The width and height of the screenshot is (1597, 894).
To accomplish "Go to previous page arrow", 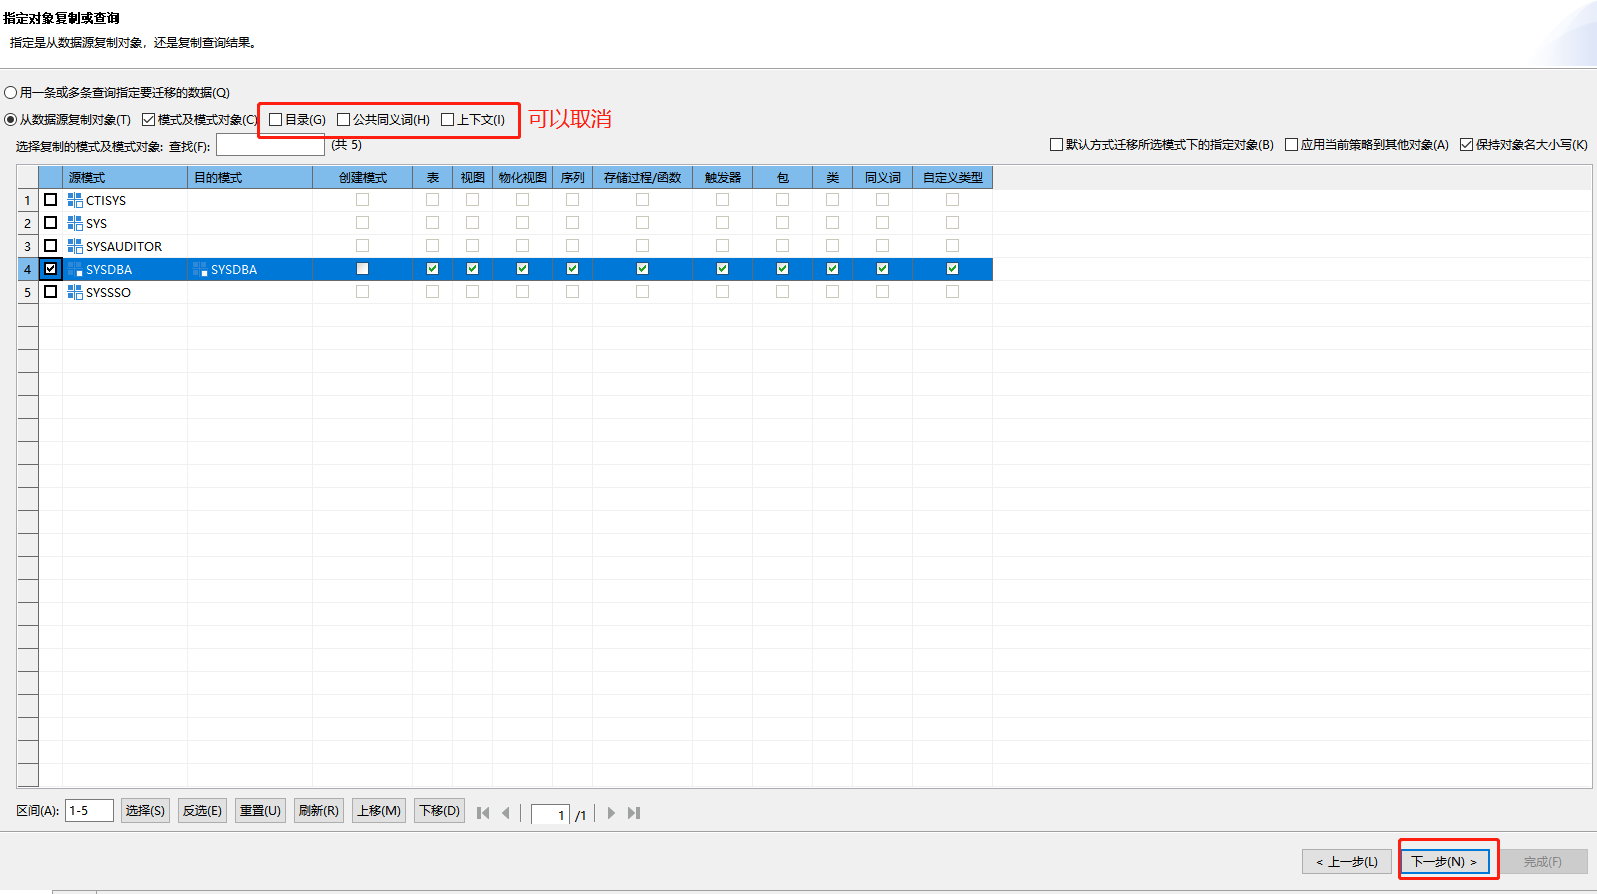I will 506,813.
